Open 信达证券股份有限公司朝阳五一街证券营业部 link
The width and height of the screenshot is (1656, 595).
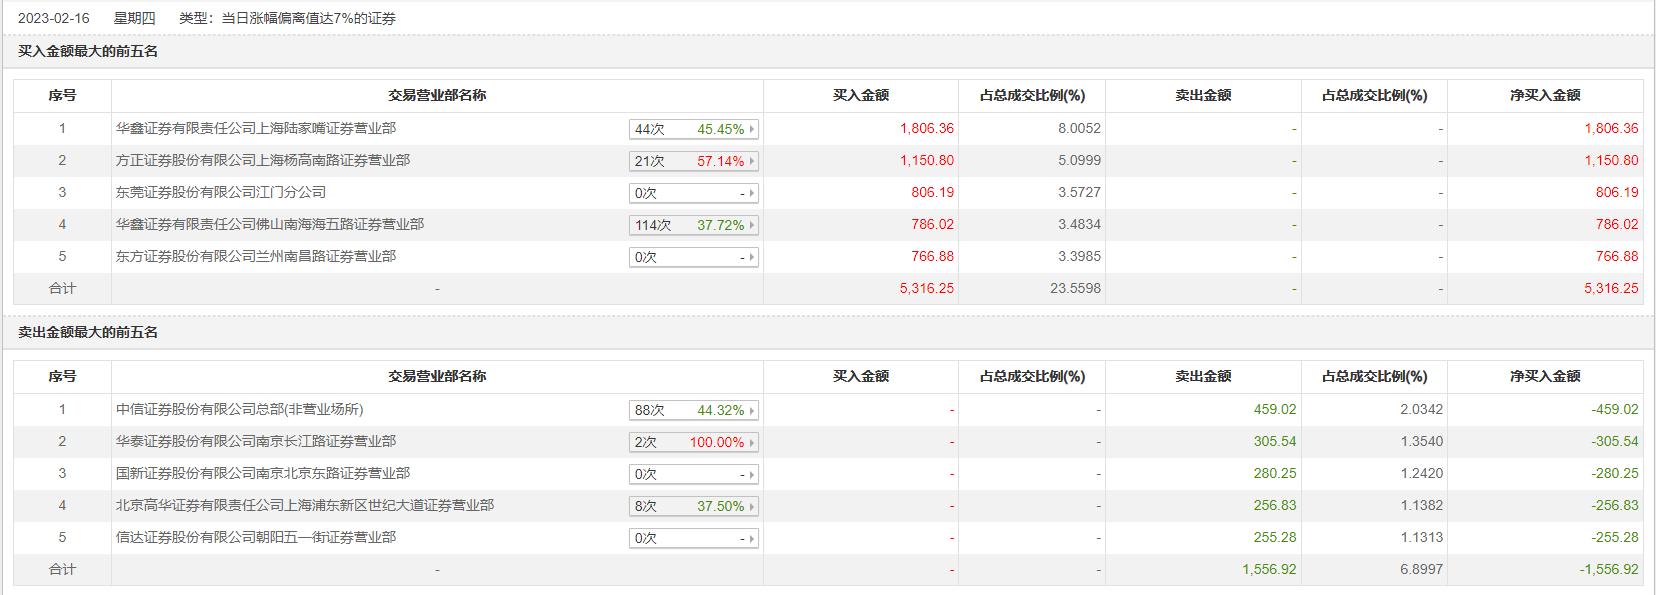[256, 537]
